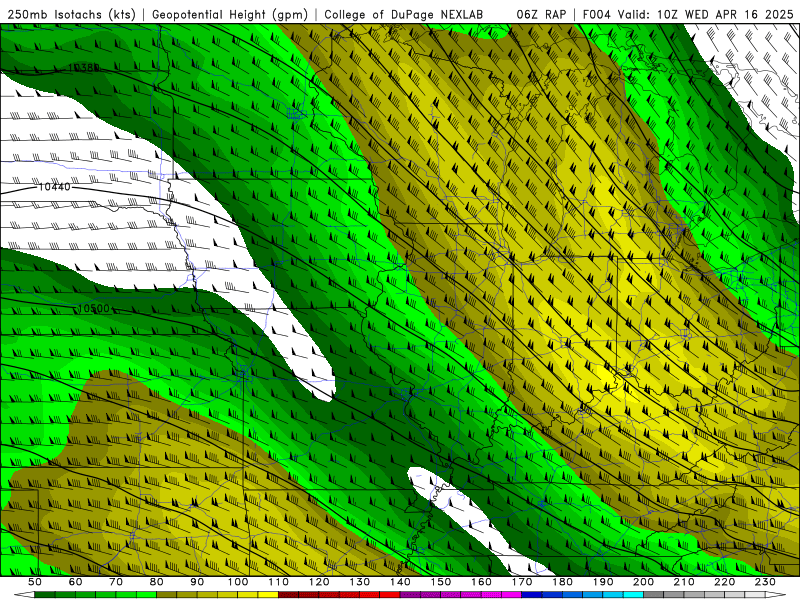Click the '250mb Isotachs (kts)' title text

click(x=72, y=15)
